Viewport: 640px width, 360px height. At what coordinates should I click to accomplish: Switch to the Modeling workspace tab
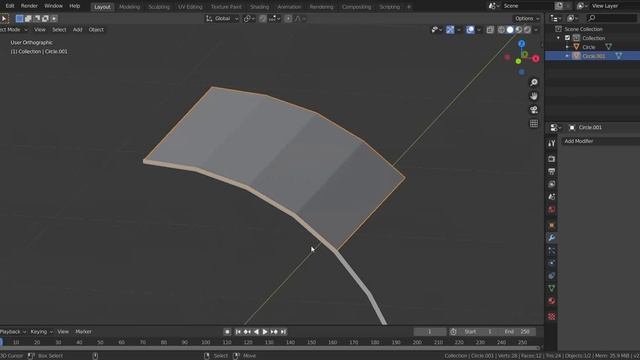click(x=129, y=7)
